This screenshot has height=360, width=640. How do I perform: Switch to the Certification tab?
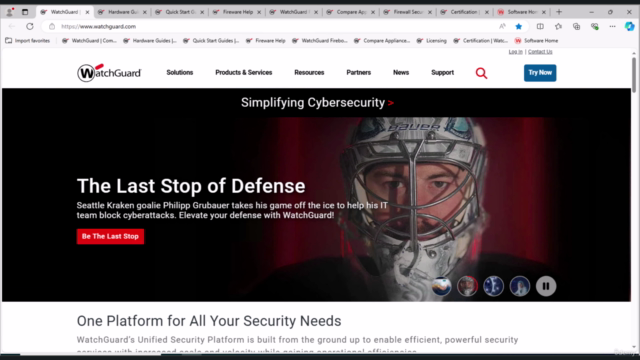pyautogui.click(x=464, y=12)
